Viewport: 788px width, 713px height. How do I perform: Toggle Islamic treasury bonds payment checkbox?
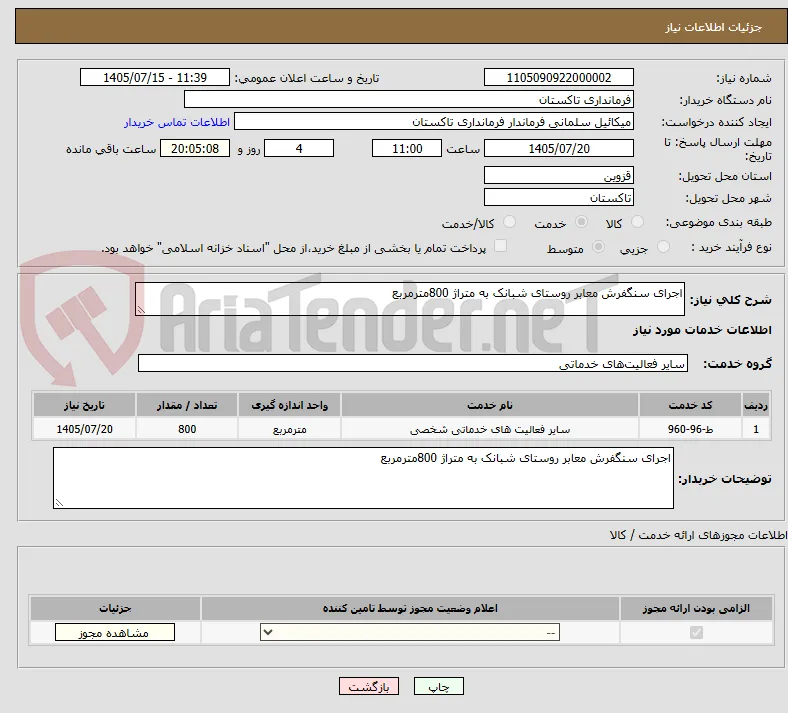500,246
